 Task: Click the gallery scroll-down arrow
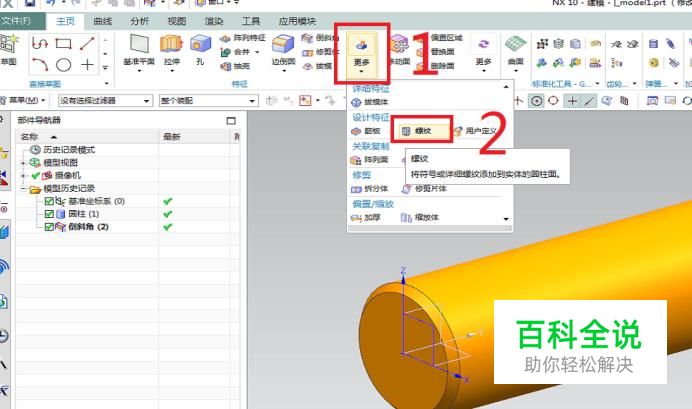pyautogui.click(x=506, y=219)
